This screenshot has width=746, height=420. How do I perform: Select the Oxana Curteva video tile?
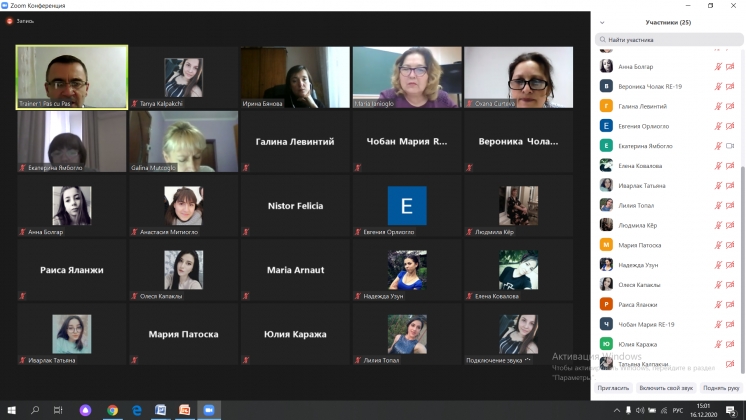pos(519,77)
